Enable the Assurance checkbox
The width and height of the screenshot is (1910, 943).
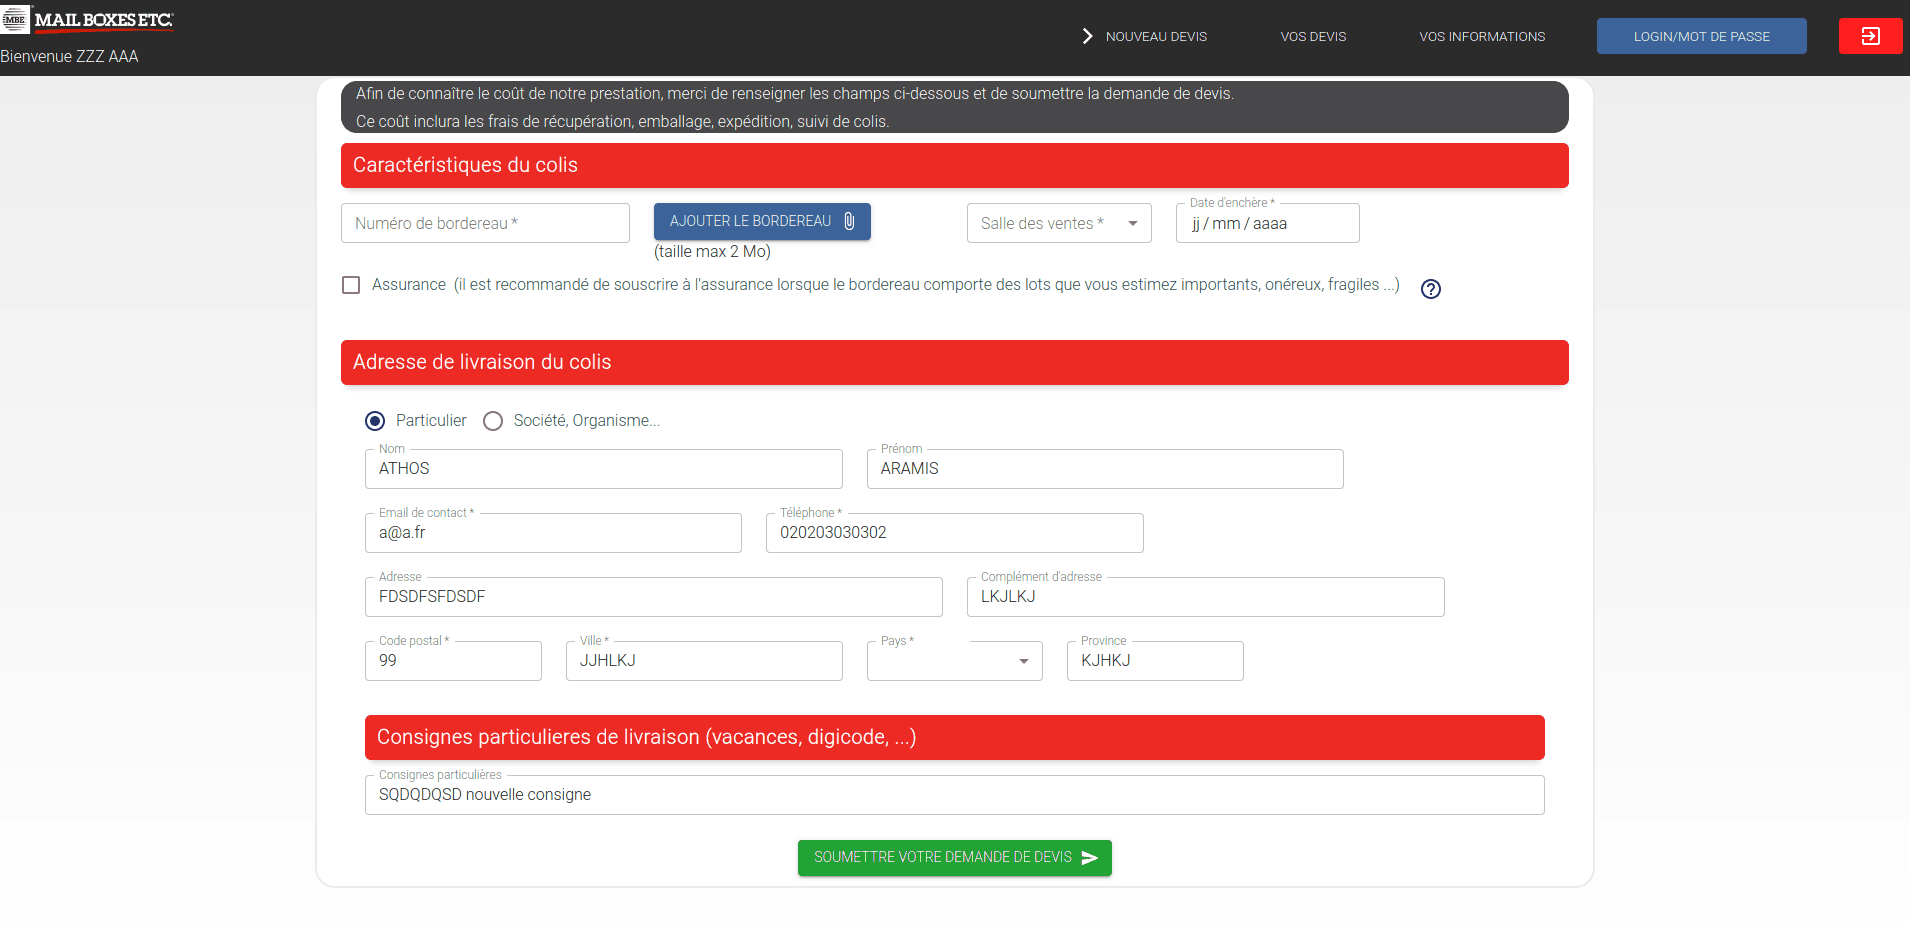(x=351, y=285)
